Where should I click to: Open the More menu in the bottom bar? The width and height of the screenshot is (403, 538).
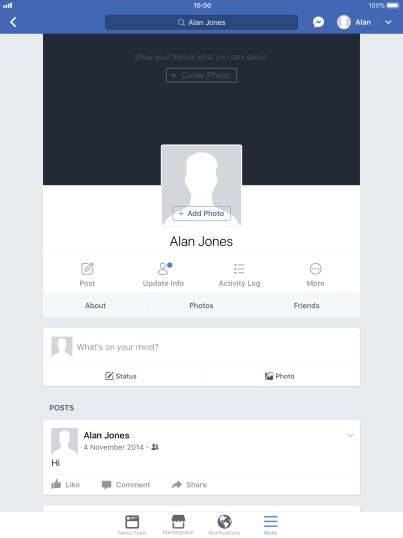click(270, 525)
